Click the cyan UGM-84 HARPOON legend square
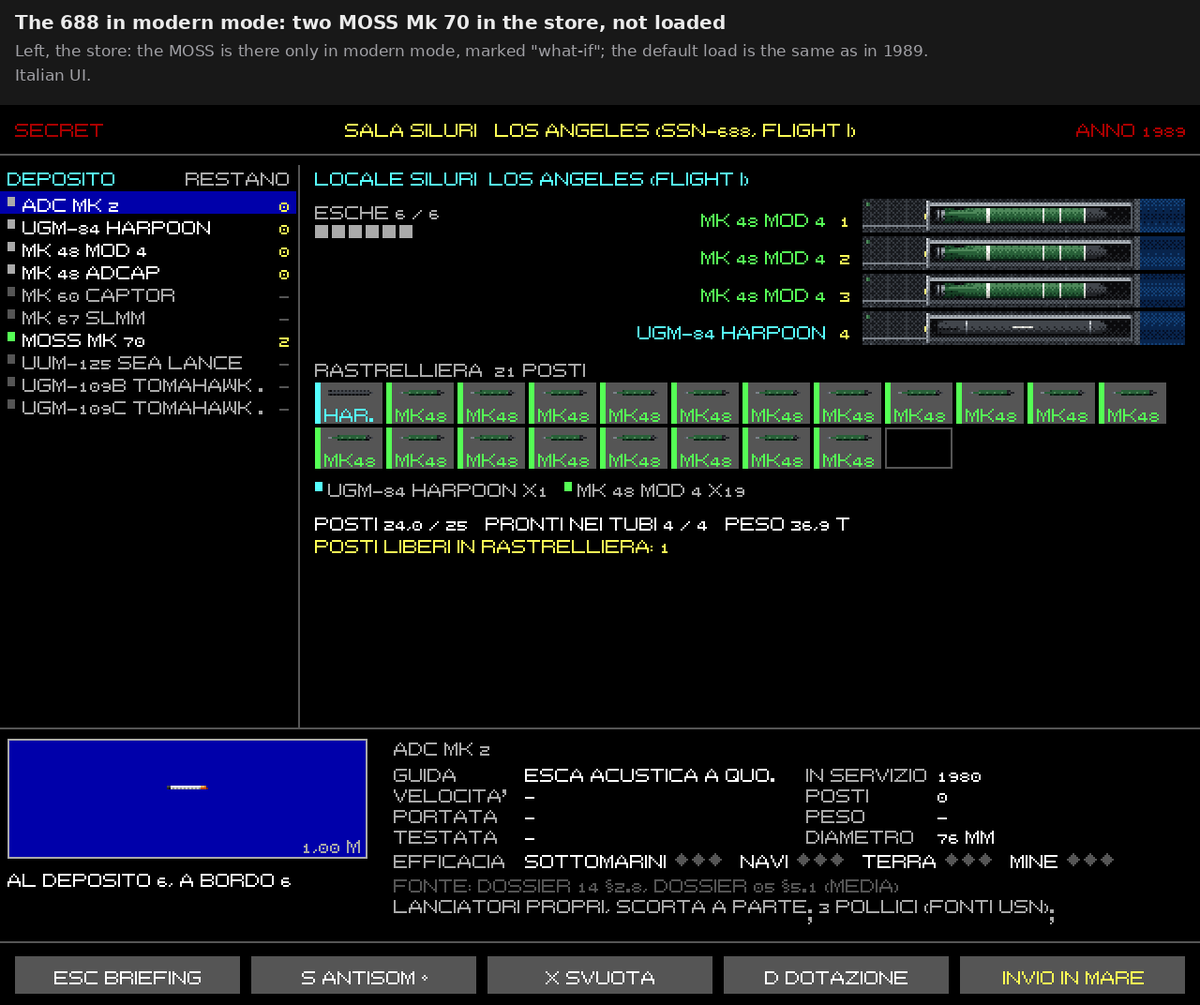 [x=319, y=487]
